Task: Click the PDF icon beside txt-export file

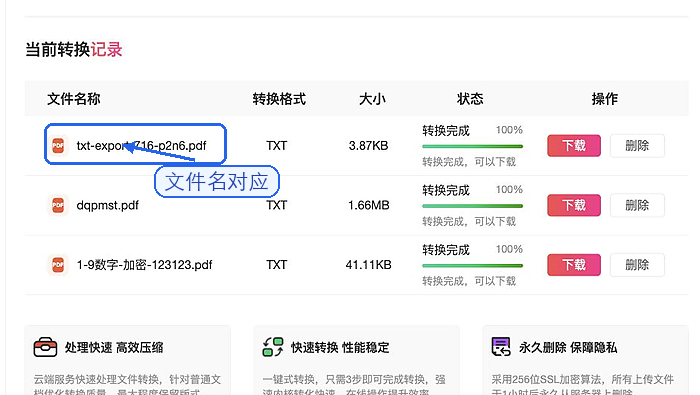Action: (58, 146)
